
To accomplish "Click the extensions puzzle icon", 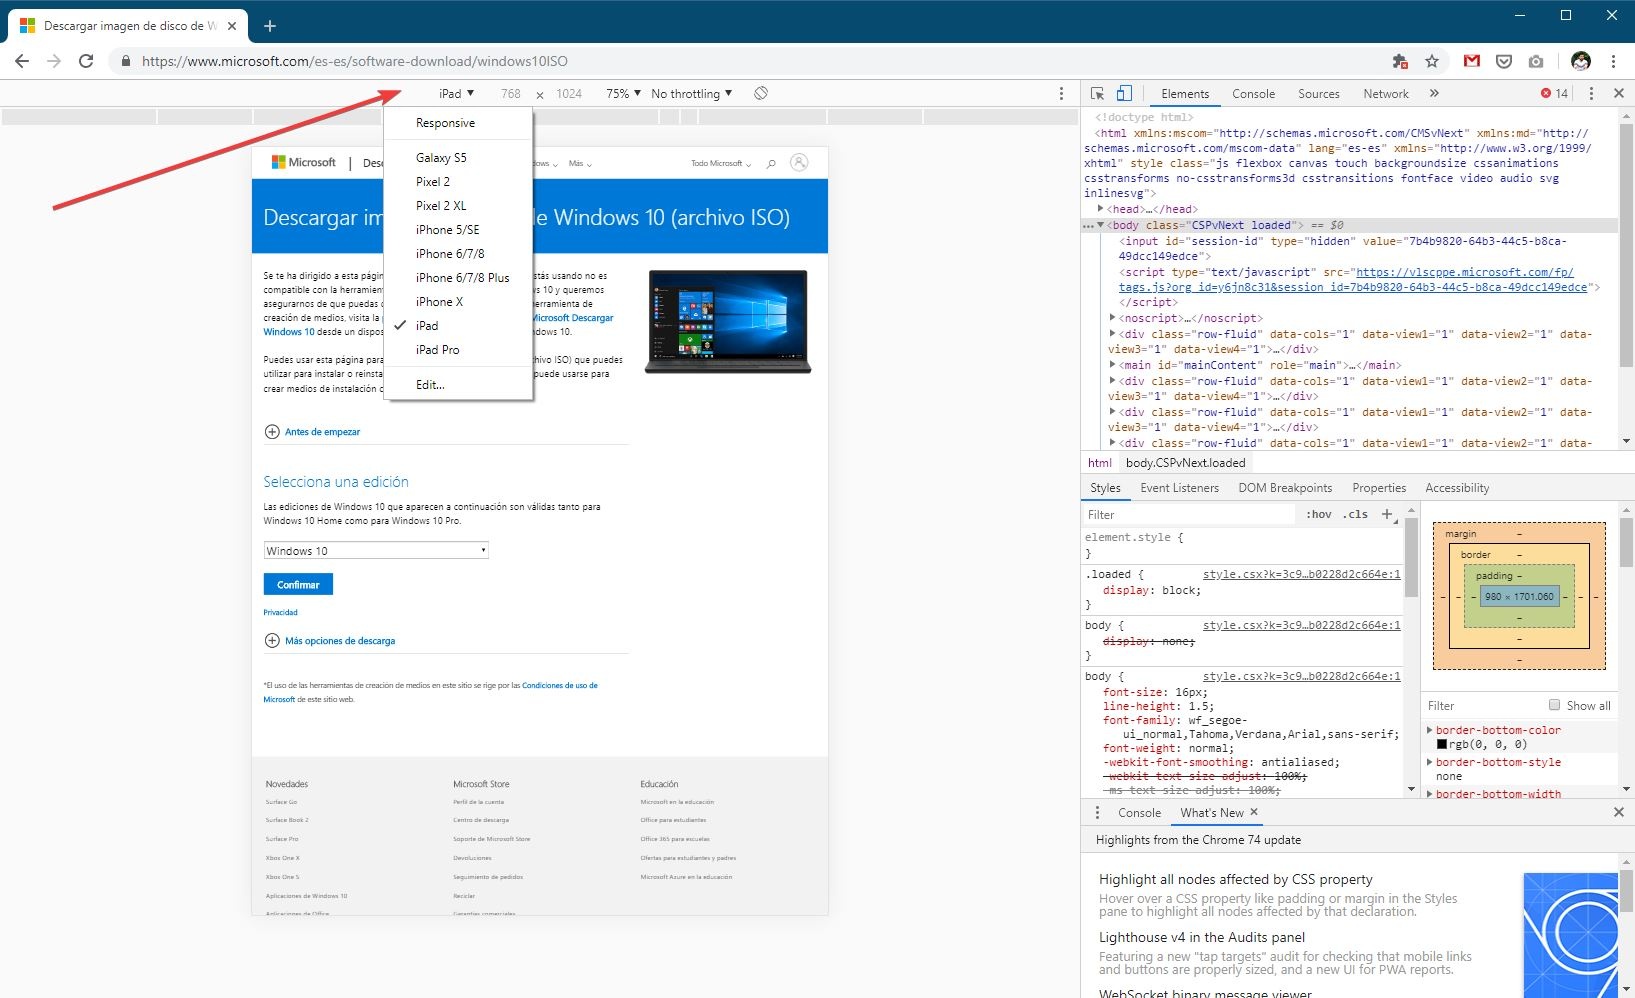I will 1400,61.
